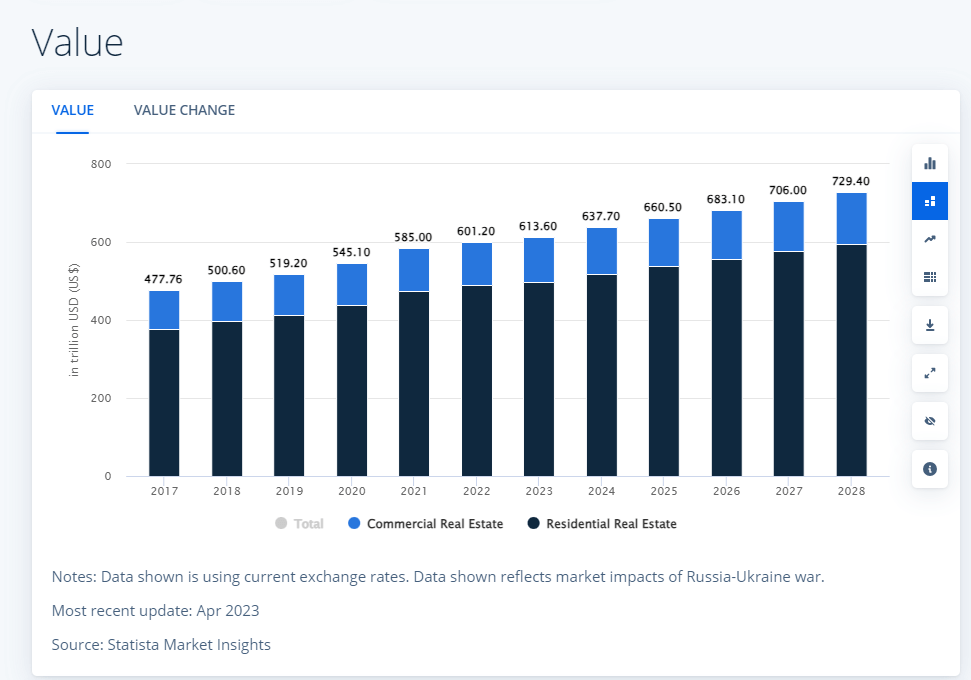Toggle Commercial Real Estate legend entry
Viewport: 971px width, 680px height.
[434, 524]
